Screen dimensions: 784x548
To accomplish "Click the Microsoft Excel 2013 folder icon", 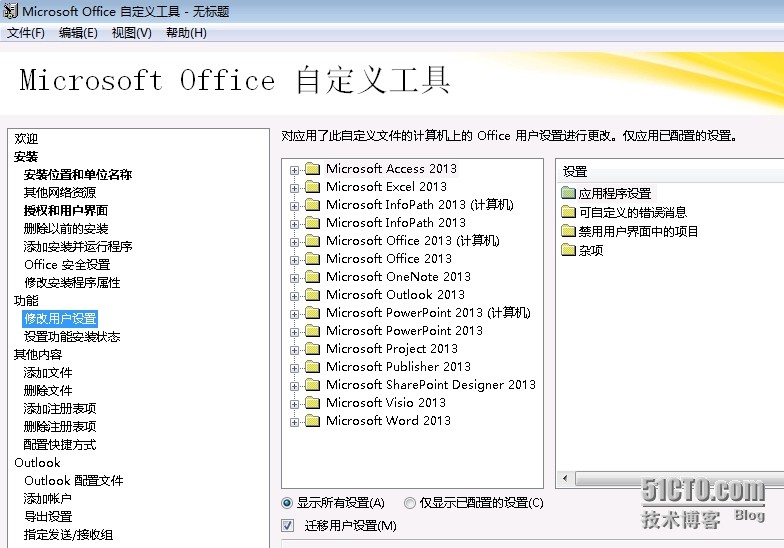I will pos(312,187).
